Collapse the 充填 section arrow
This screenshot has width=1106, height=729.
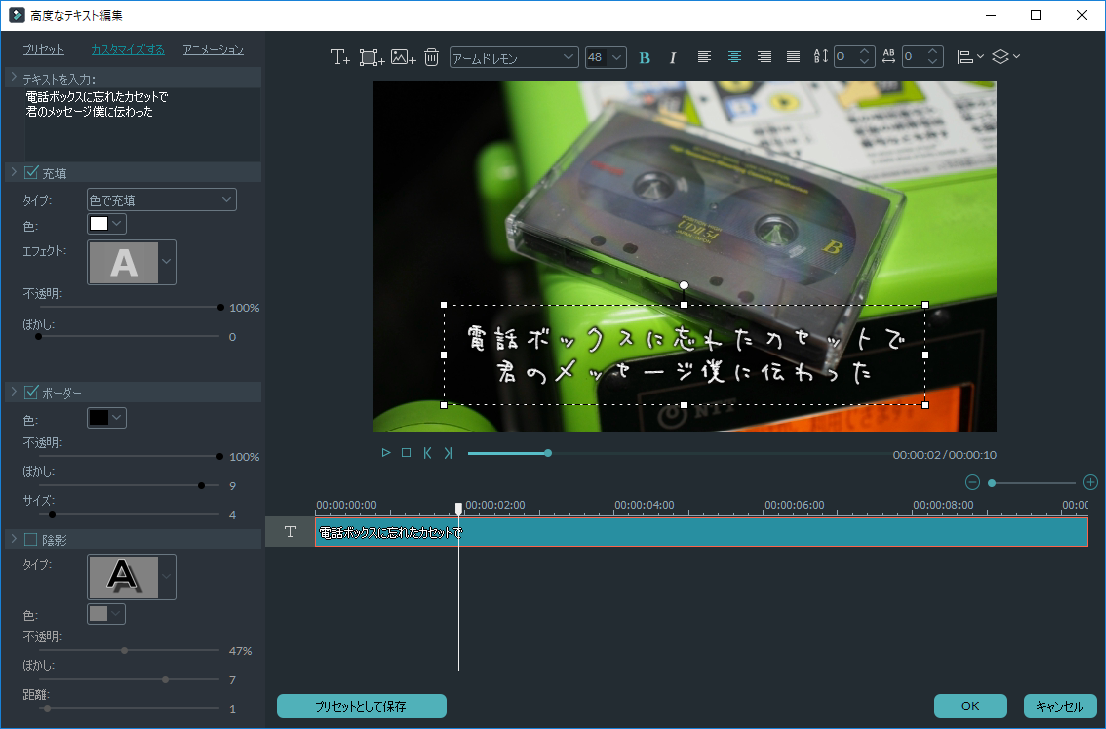[x=13, y=172]
